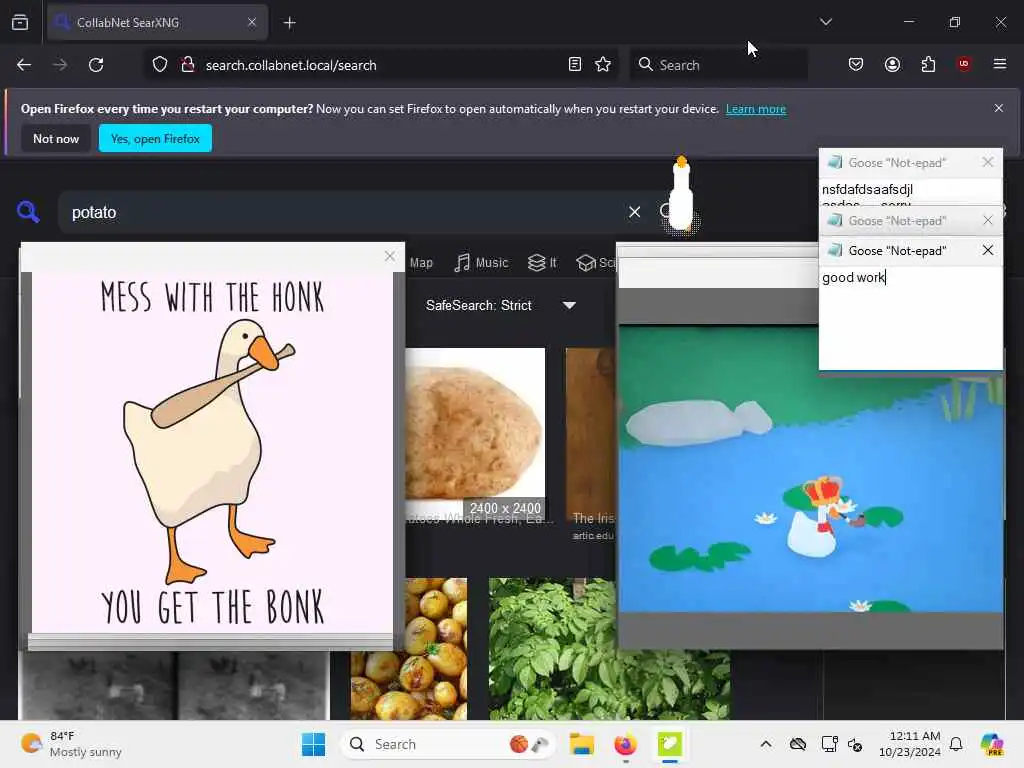Screen dimensions: 1024x768
Task: Click the Firefox toolbar Search box
Action: click(x=718, y=65)
